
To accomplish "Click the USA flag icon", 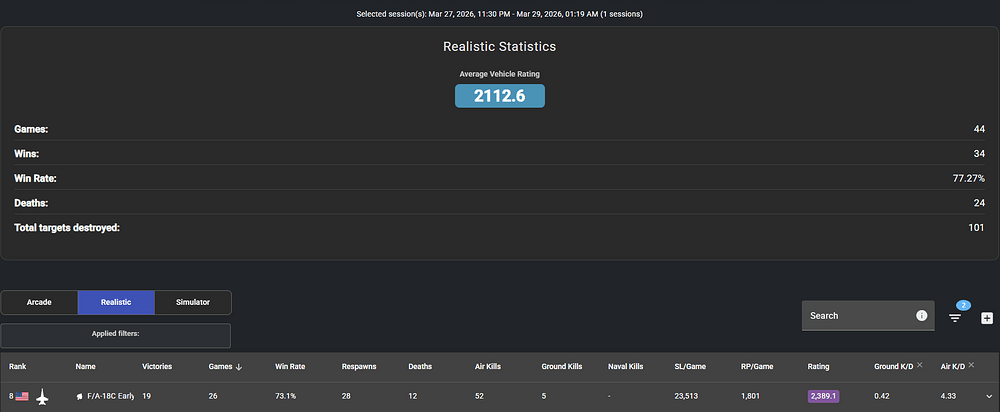I will [22, 397].
